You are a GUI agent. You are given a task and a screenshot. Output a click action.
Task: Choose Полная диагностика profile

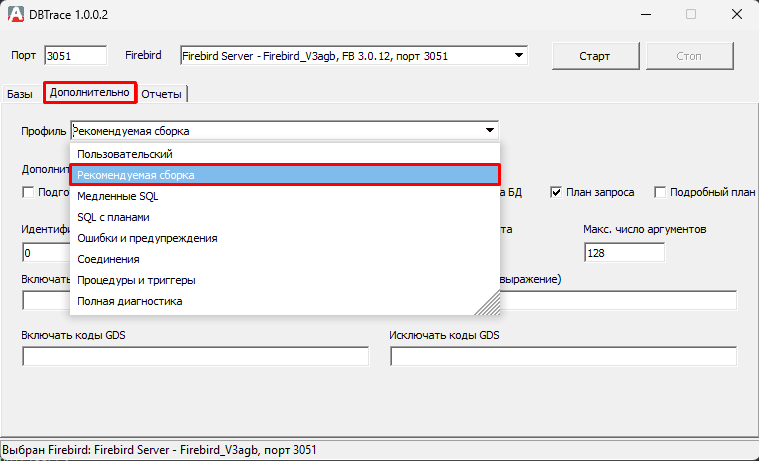coord(285,301)
